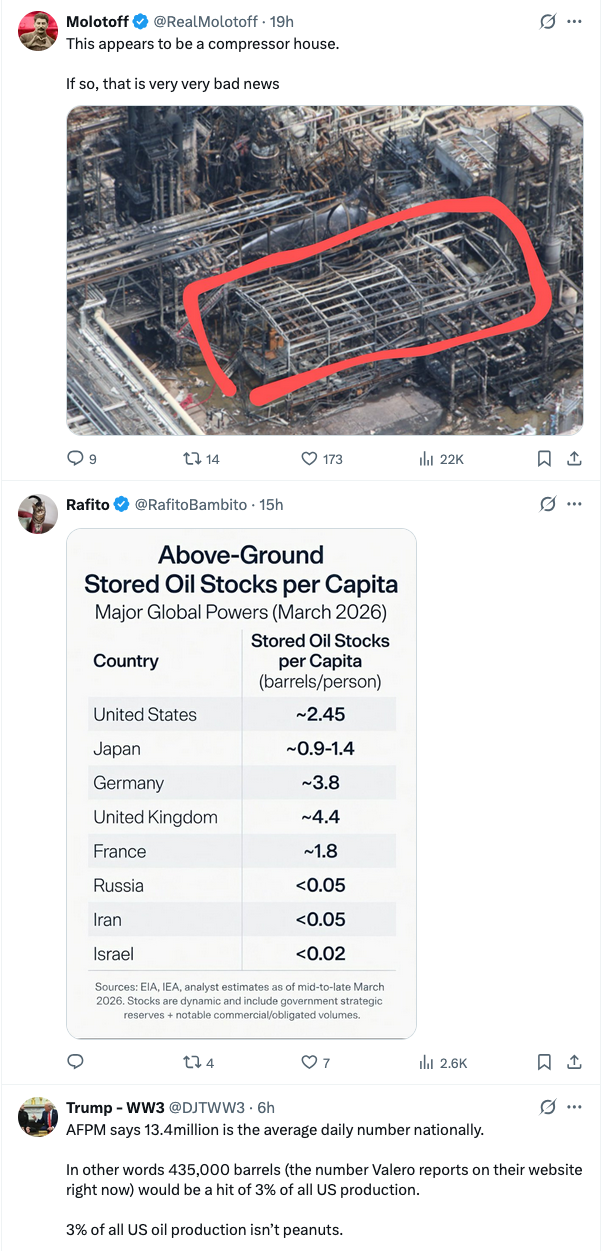Open more options on Molotoff's post
This screenshot has width=605, height=1251.
point(574,21)
